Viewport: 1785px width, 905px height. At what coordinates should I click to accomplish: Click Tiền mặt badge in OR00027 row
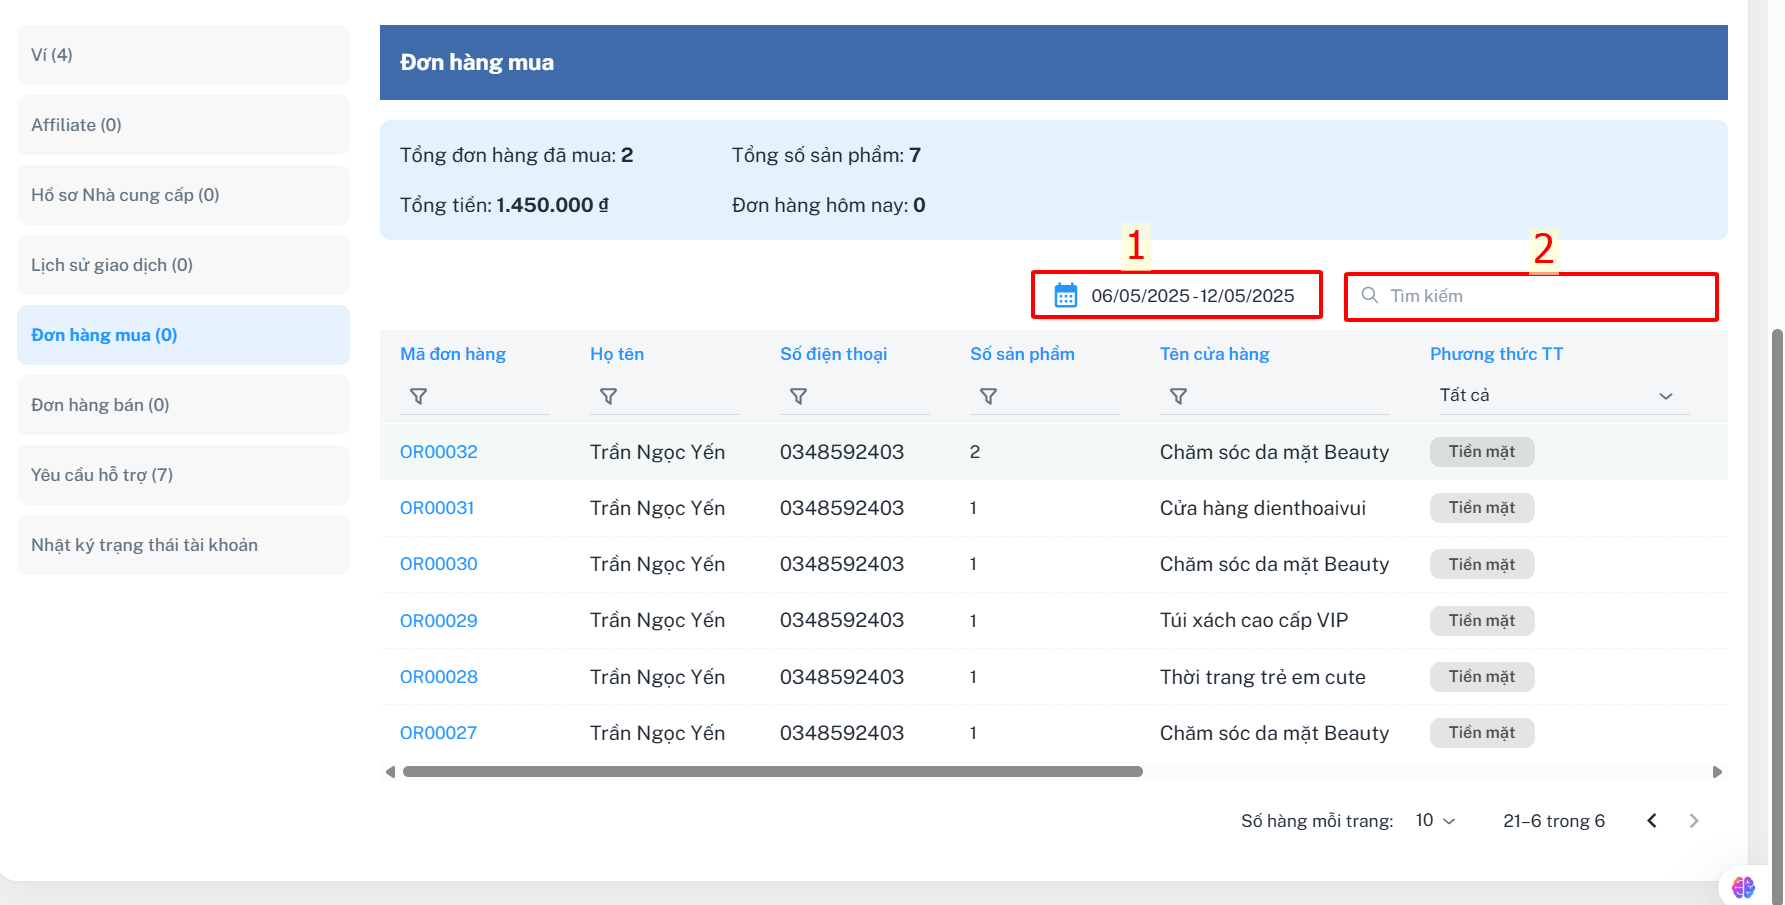tap(1482, 733)
